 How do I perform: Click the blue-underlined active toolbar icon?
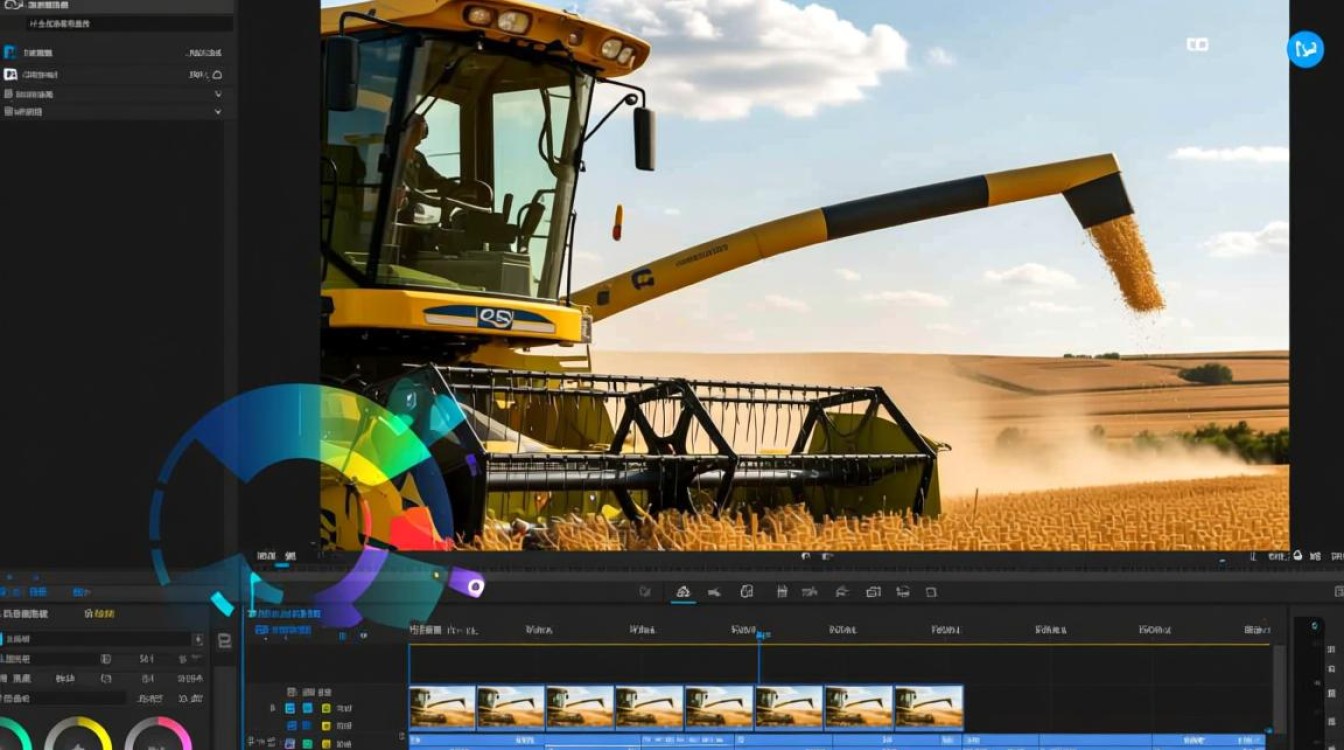(683, 592)
